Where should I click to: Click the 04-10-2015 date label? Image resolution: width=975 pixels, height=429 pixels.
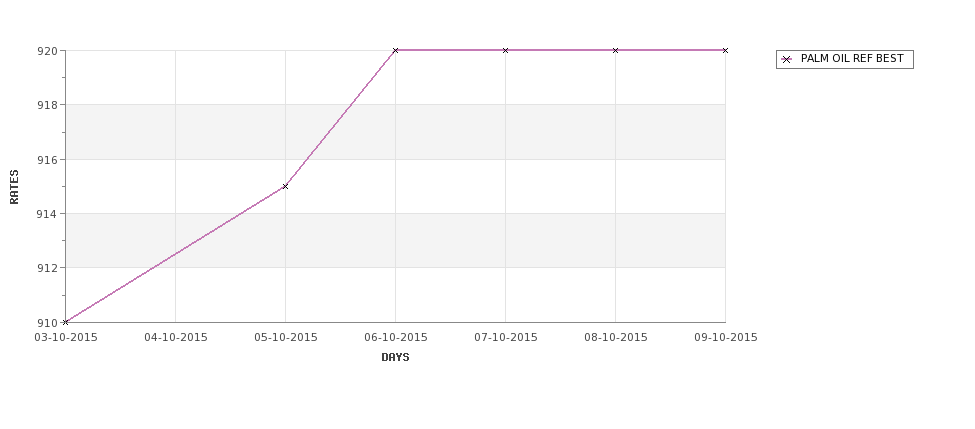(x=176, y=338)
